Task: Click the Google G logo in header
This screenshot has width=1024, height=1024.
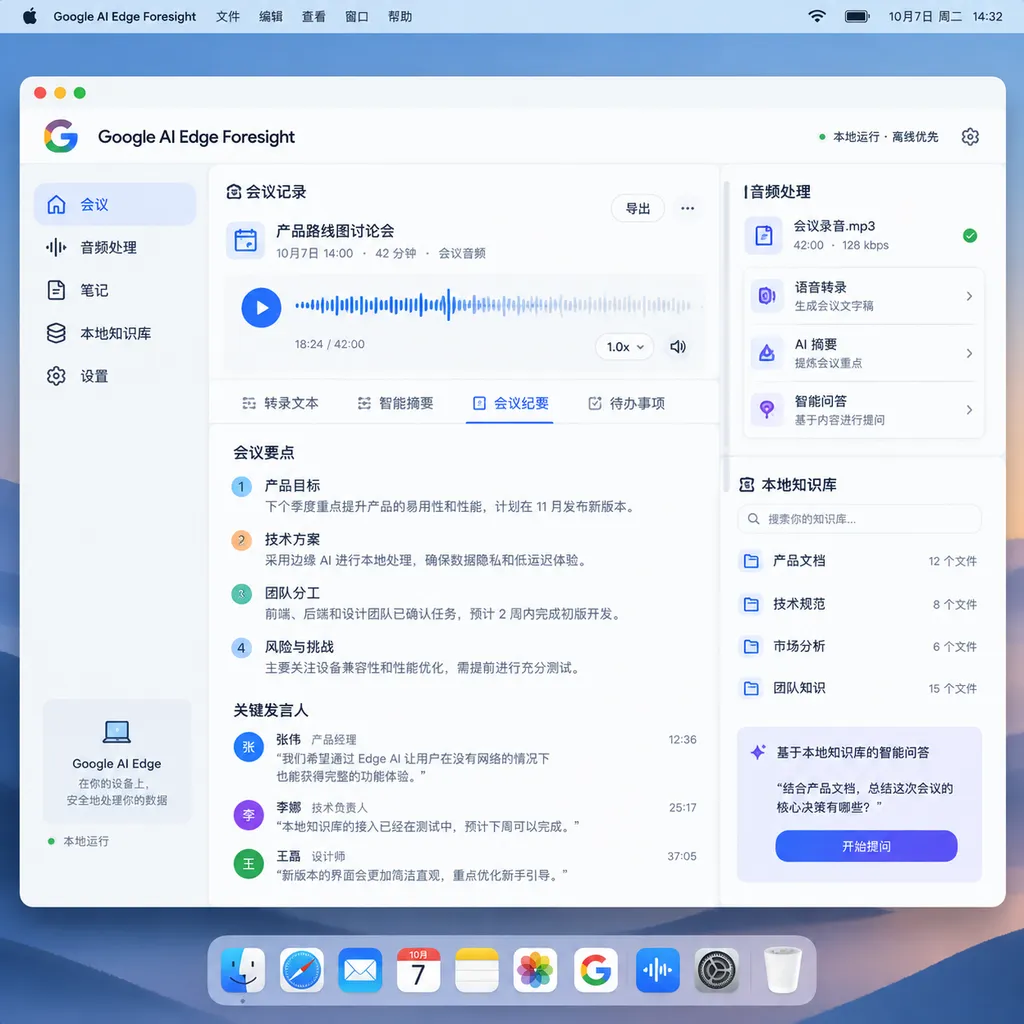Action: 61,136
